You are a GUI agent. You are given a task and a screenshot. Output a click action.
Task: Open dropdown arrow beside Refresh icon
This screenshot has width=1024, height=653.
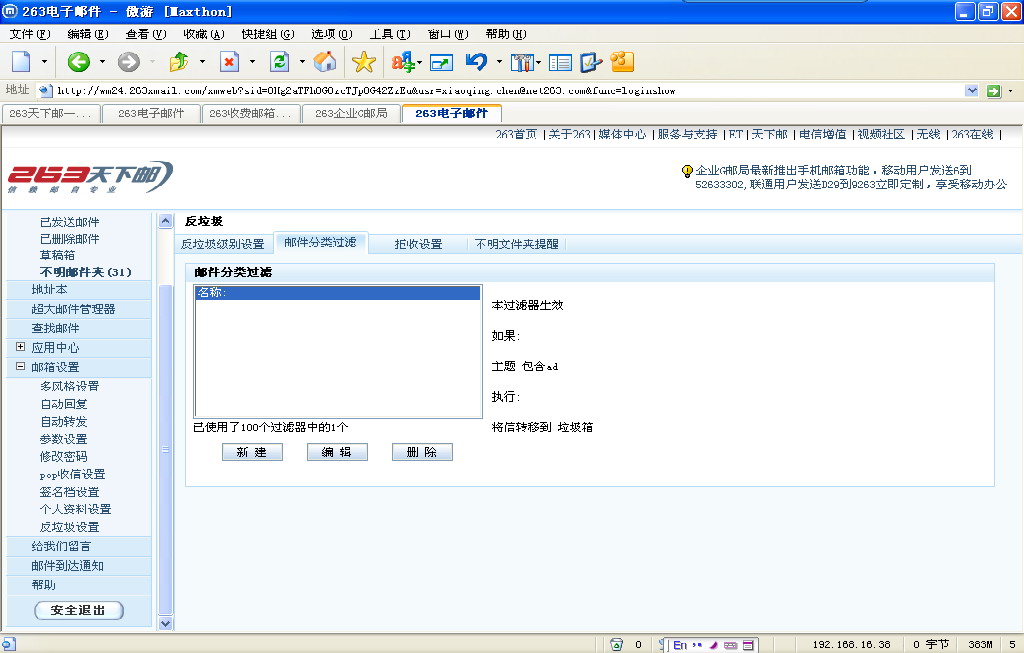pos(302,62)
